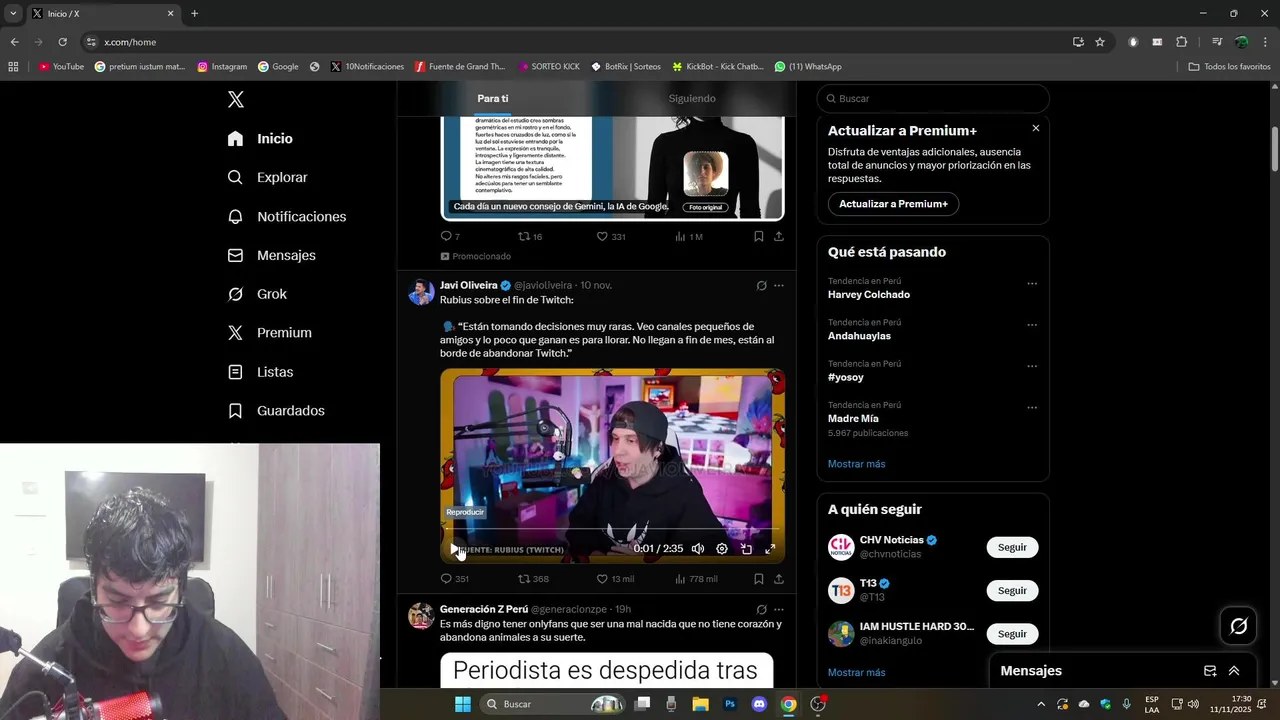Expand the Mensajes drawer
Viewport: 1280px width, 720px height.
point(1234,671)
